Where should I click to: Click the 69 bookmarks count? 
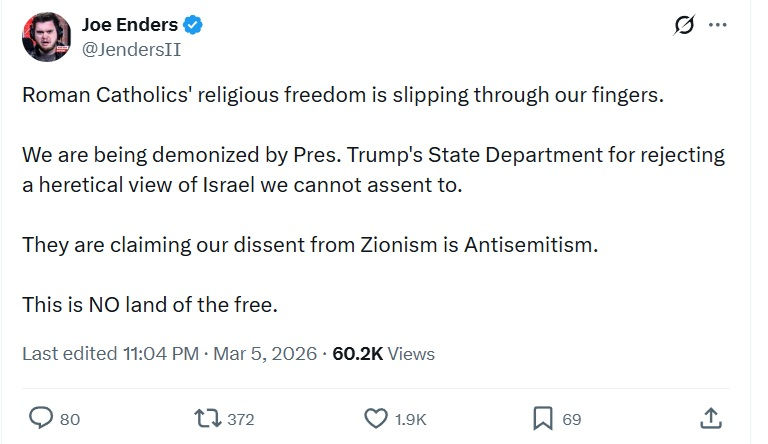point(572,419)
